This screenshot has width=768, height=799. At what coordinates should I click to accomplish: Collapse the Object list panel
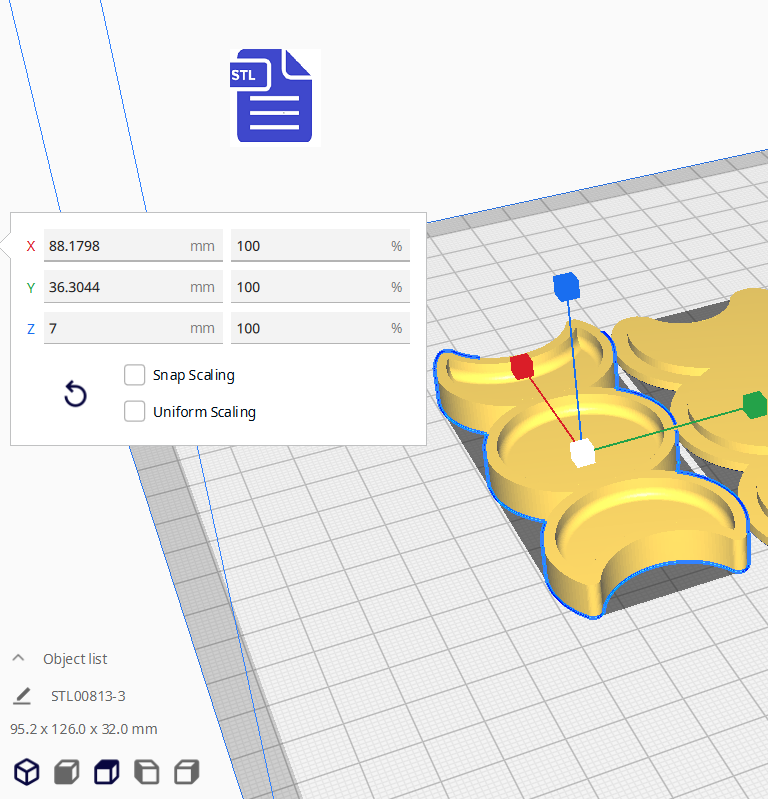18,659
